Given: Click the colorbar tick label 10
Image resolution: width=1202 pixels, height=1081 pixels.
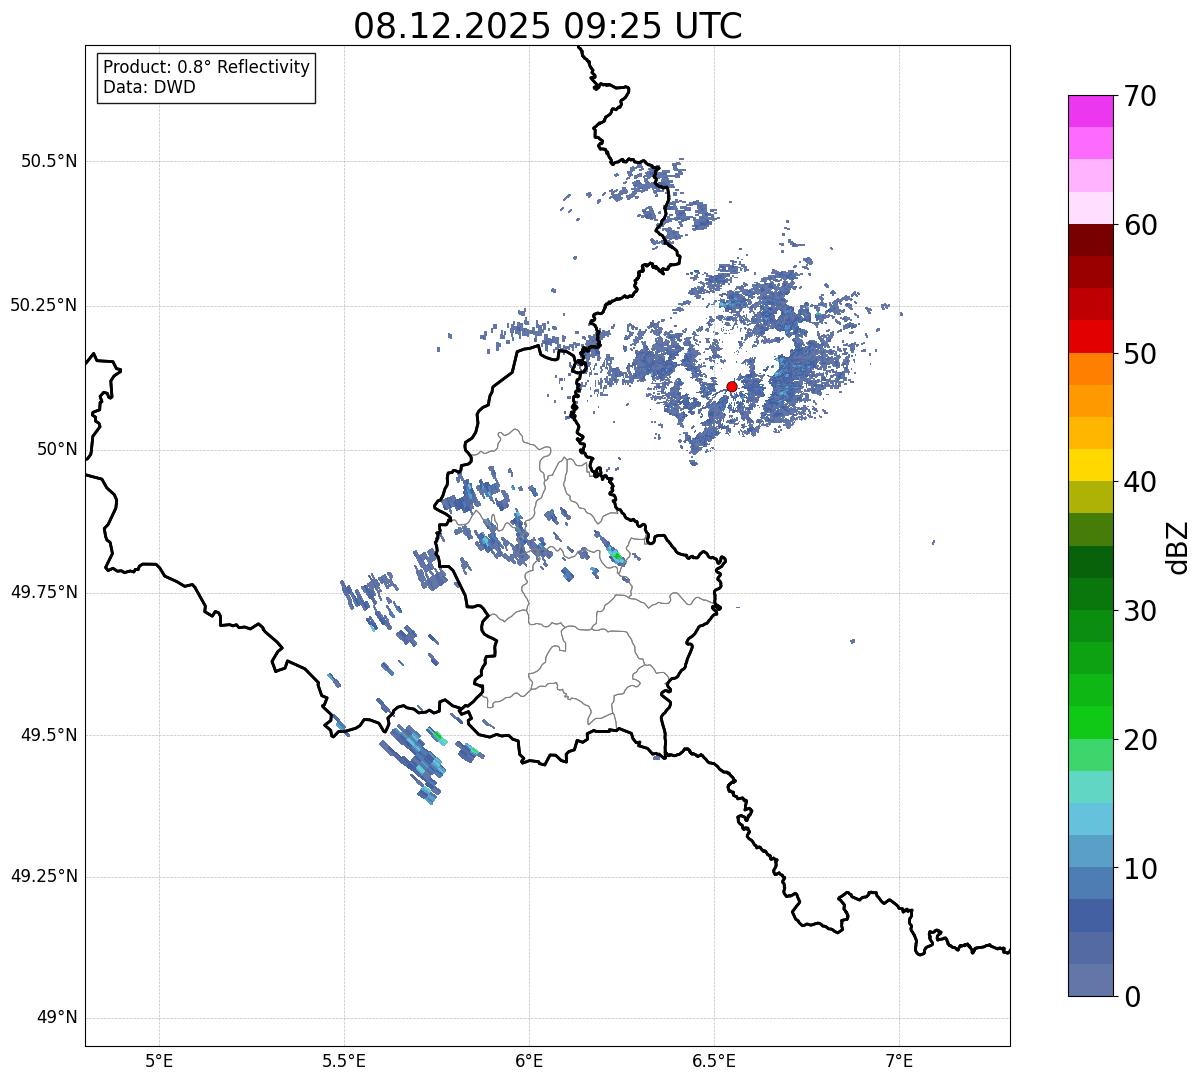Looking at the screenshot, I should [x=1140, y=869].
